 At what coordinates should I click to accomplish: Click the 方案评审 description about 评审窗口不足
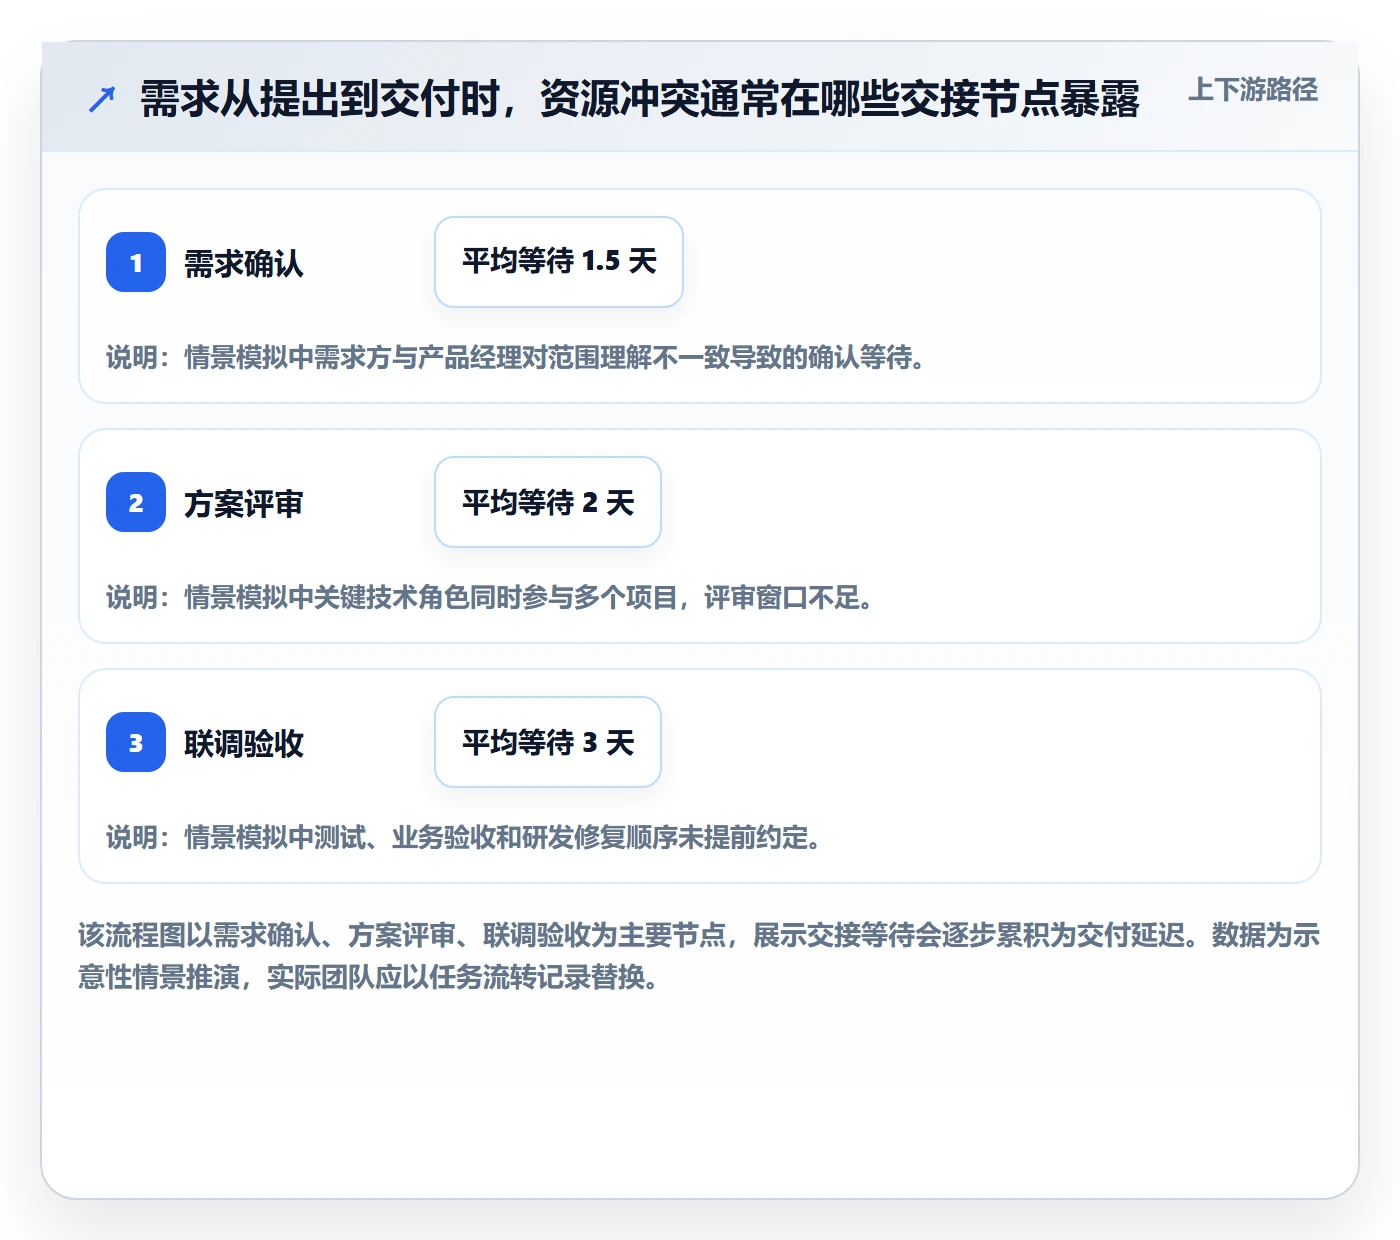coord(489,597)
